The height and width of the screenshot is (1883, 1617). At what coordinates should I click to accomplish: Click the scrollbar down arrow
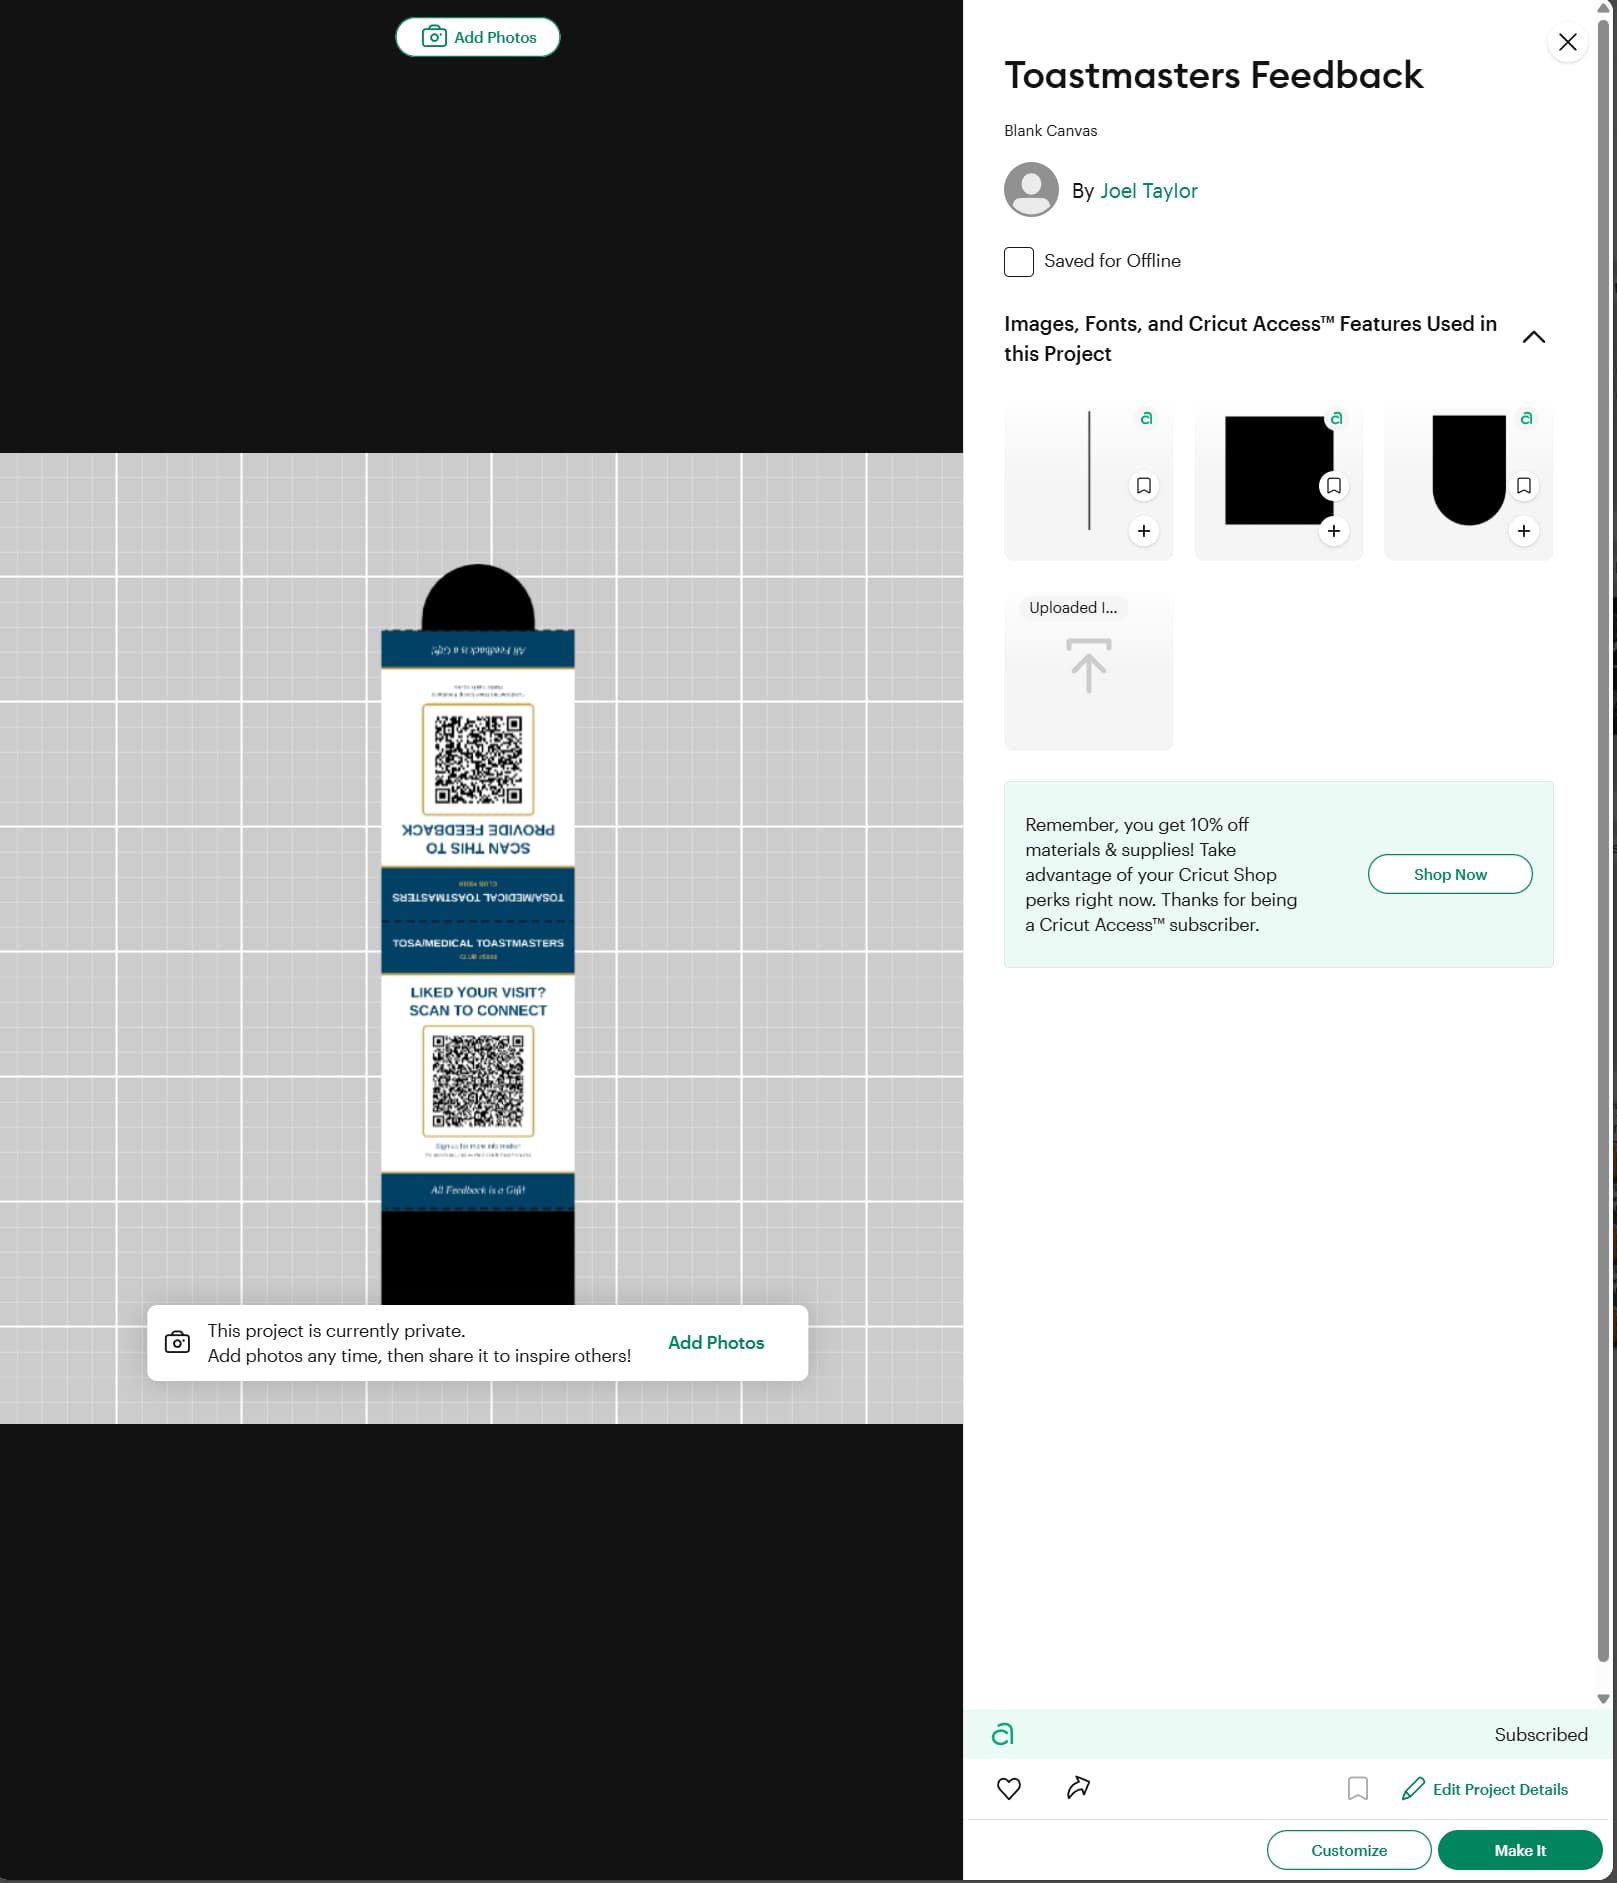(1603, 1699)
